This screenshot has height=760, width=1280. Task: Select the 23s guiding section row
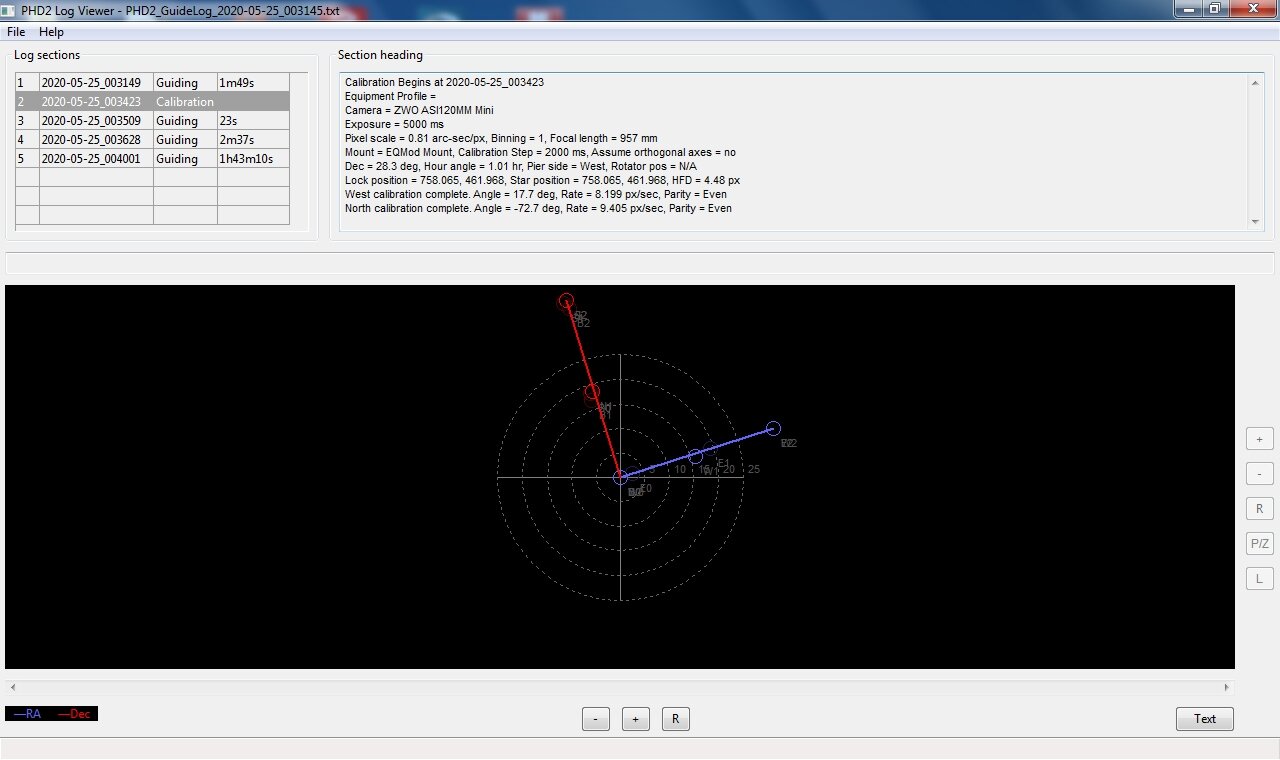(x=152, y=120)
